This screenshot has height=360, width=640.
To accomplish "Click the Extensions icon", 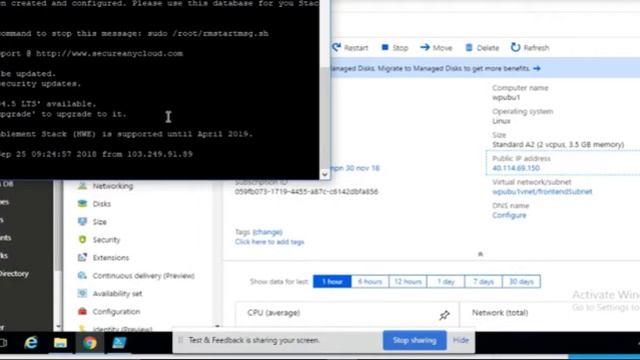I will coord(82,258).
